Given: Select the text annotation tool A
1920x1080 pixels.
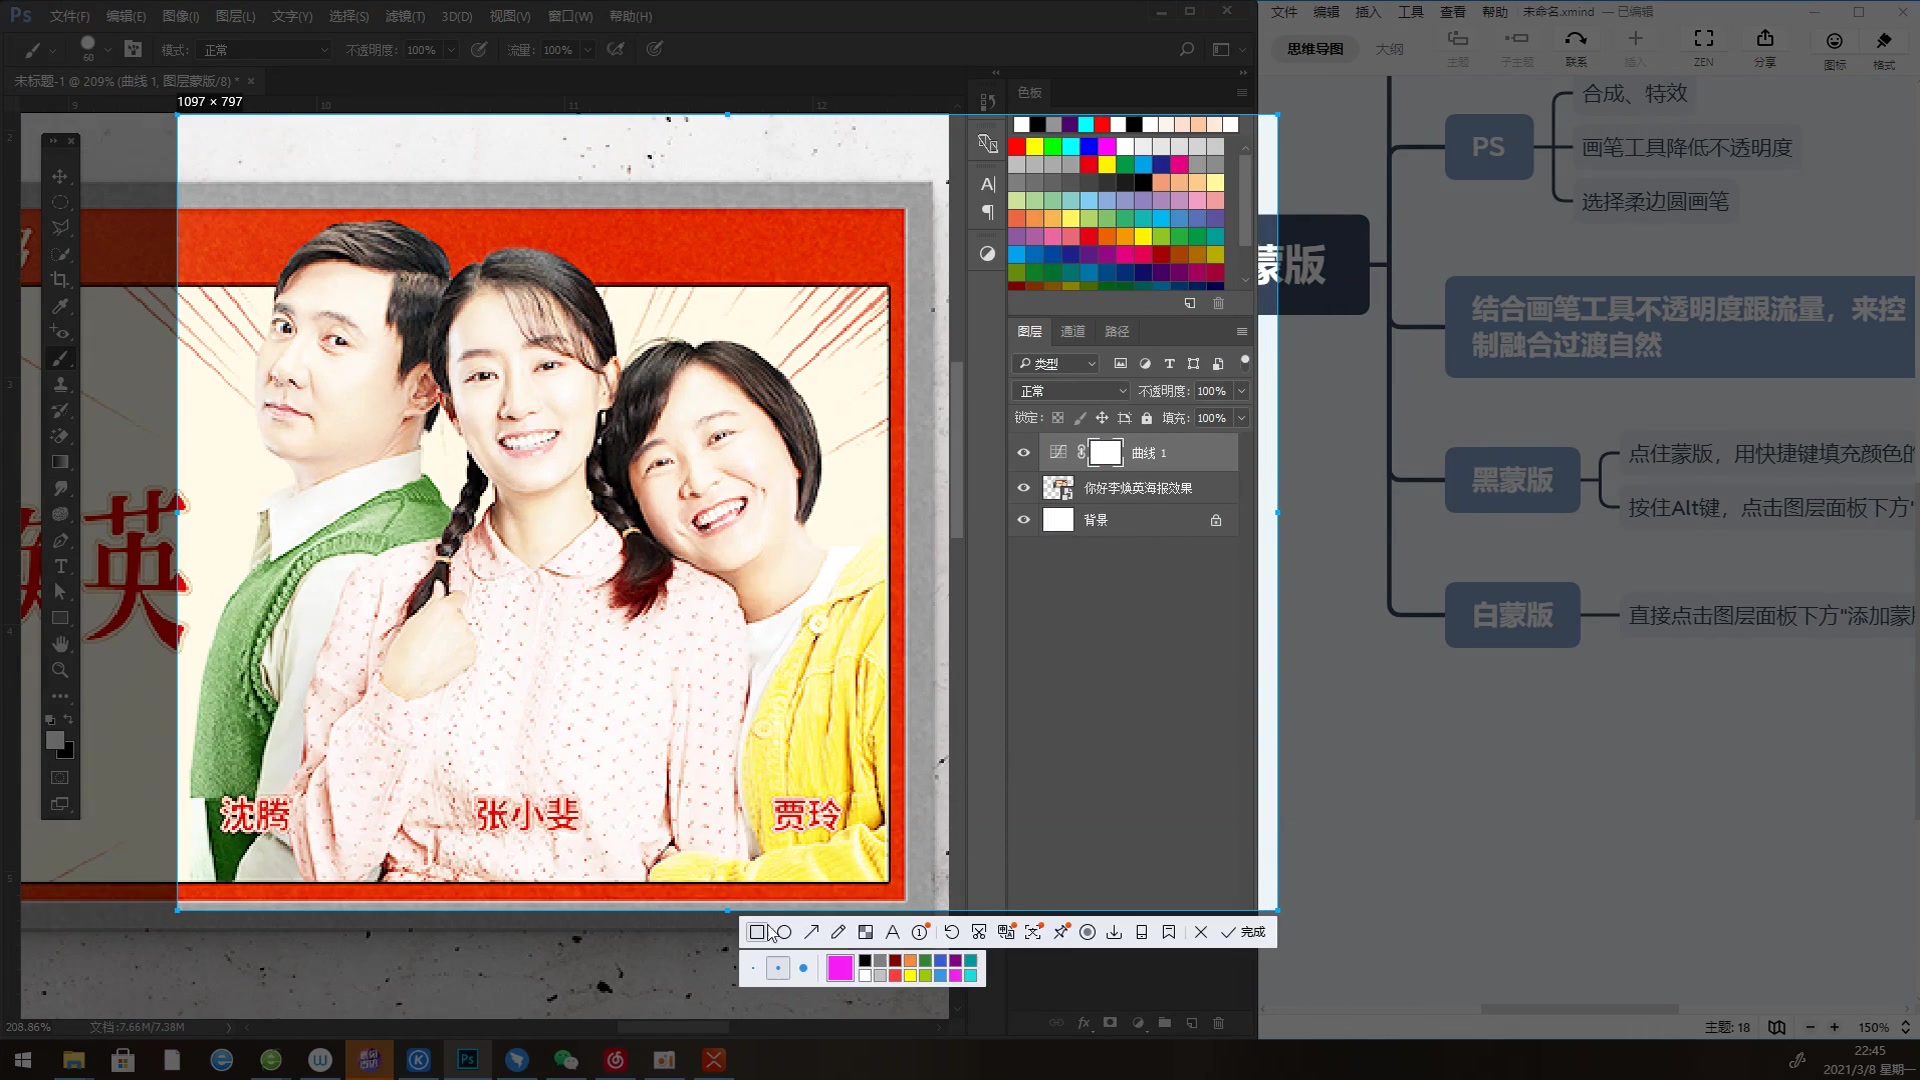Looking at the screenshot, I should point(892,932).
